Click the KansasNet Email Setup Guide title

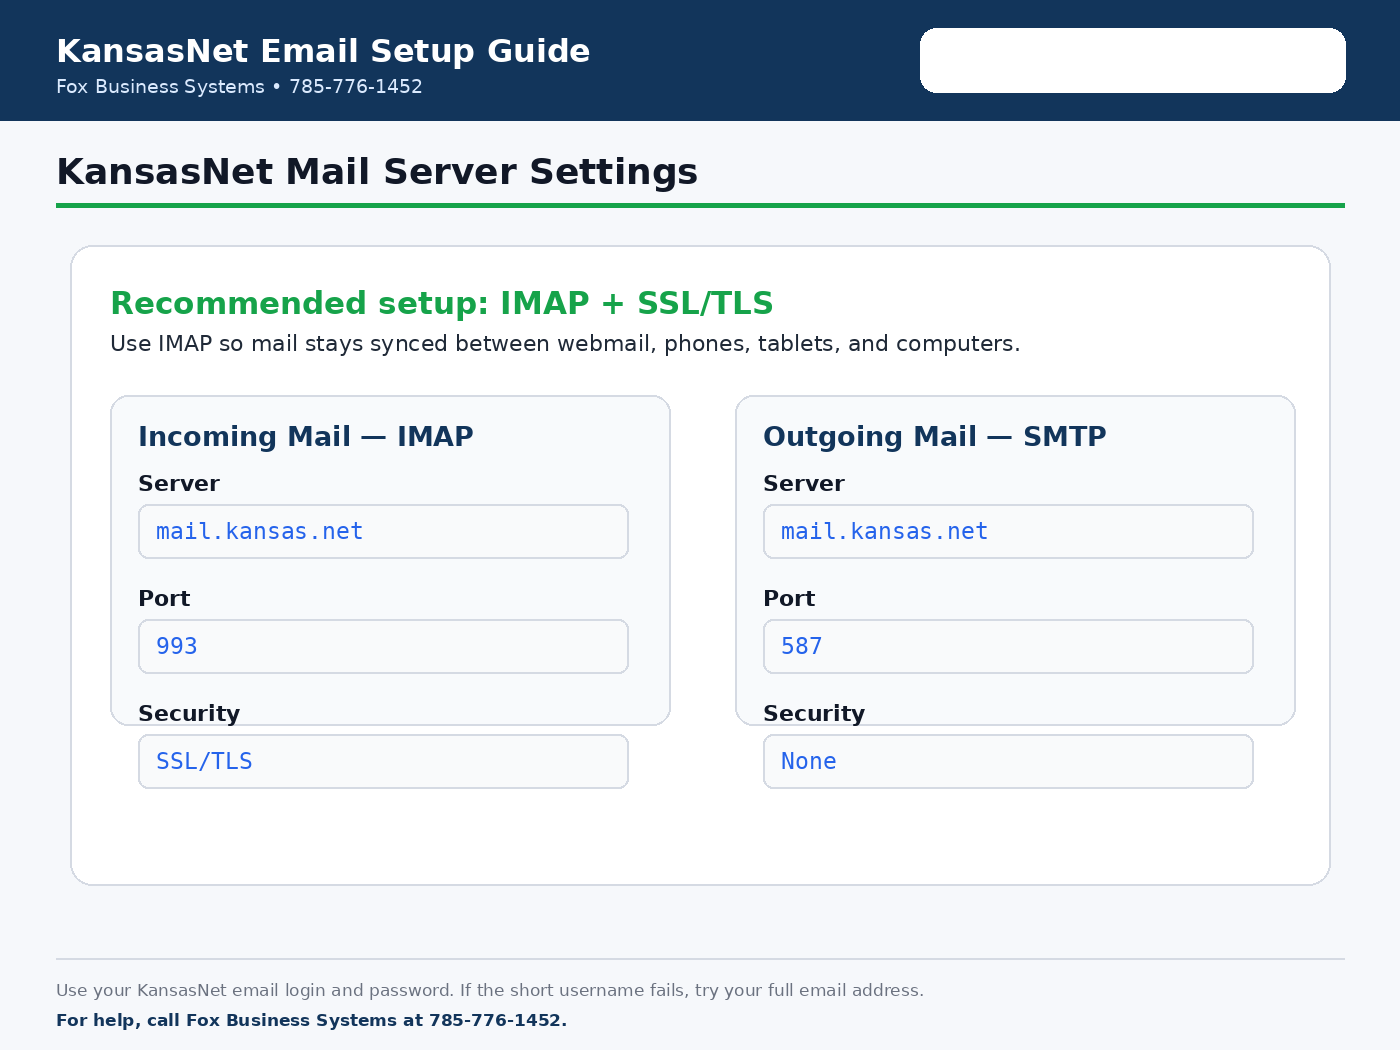click(x=323, y=51)
